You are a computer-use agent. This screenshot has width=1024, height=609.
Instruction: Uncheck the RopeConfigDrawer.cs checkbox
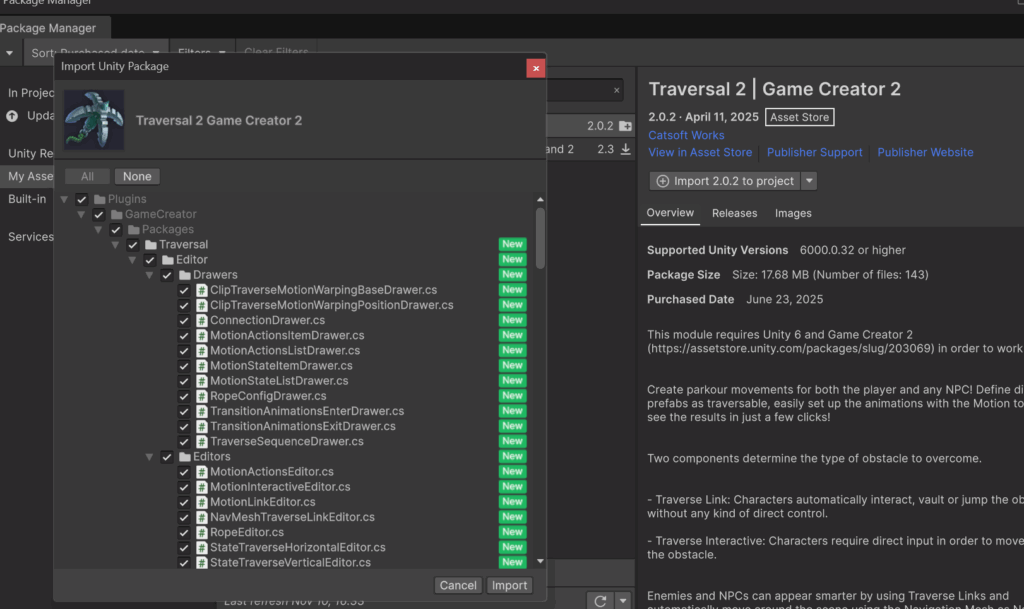(x=184, y=396)
